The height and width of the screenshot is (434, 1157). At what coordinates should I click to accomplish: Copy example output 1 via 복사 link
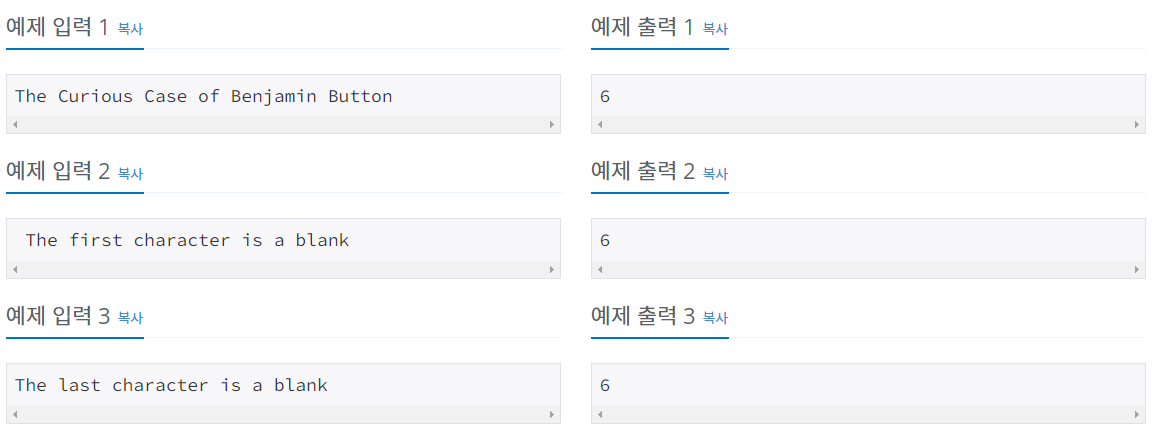(715, 30)
